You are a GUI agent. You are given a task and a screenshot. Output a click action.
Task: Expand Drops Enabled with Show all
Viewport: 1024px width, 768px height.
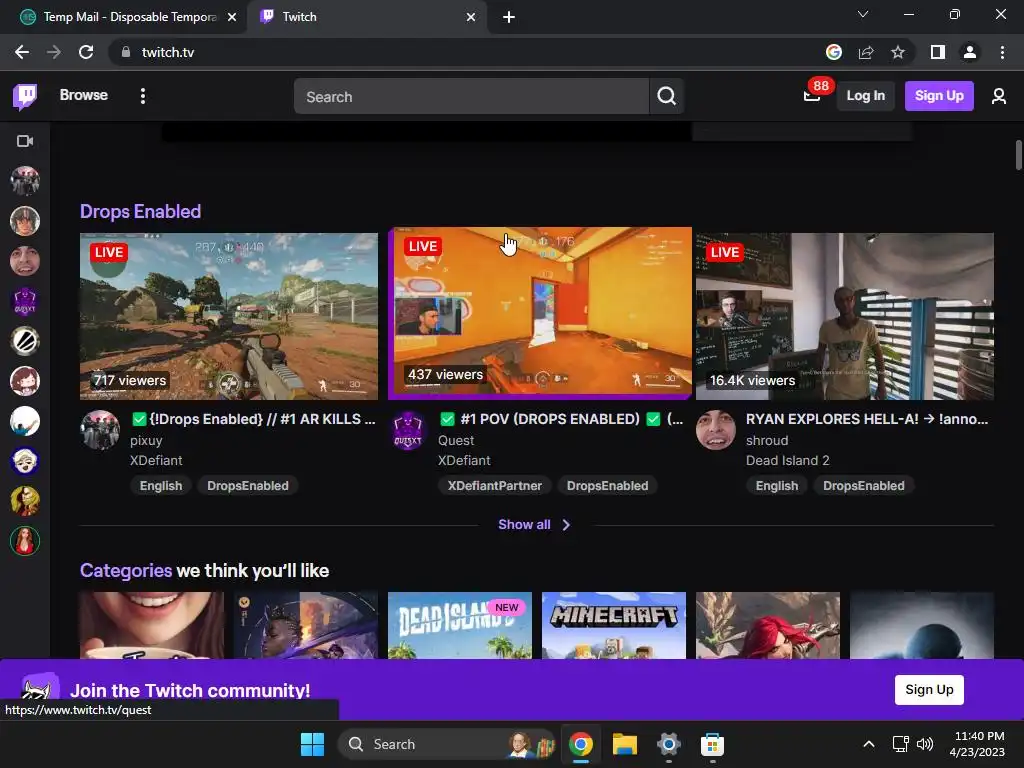click(x=534, y=524)
